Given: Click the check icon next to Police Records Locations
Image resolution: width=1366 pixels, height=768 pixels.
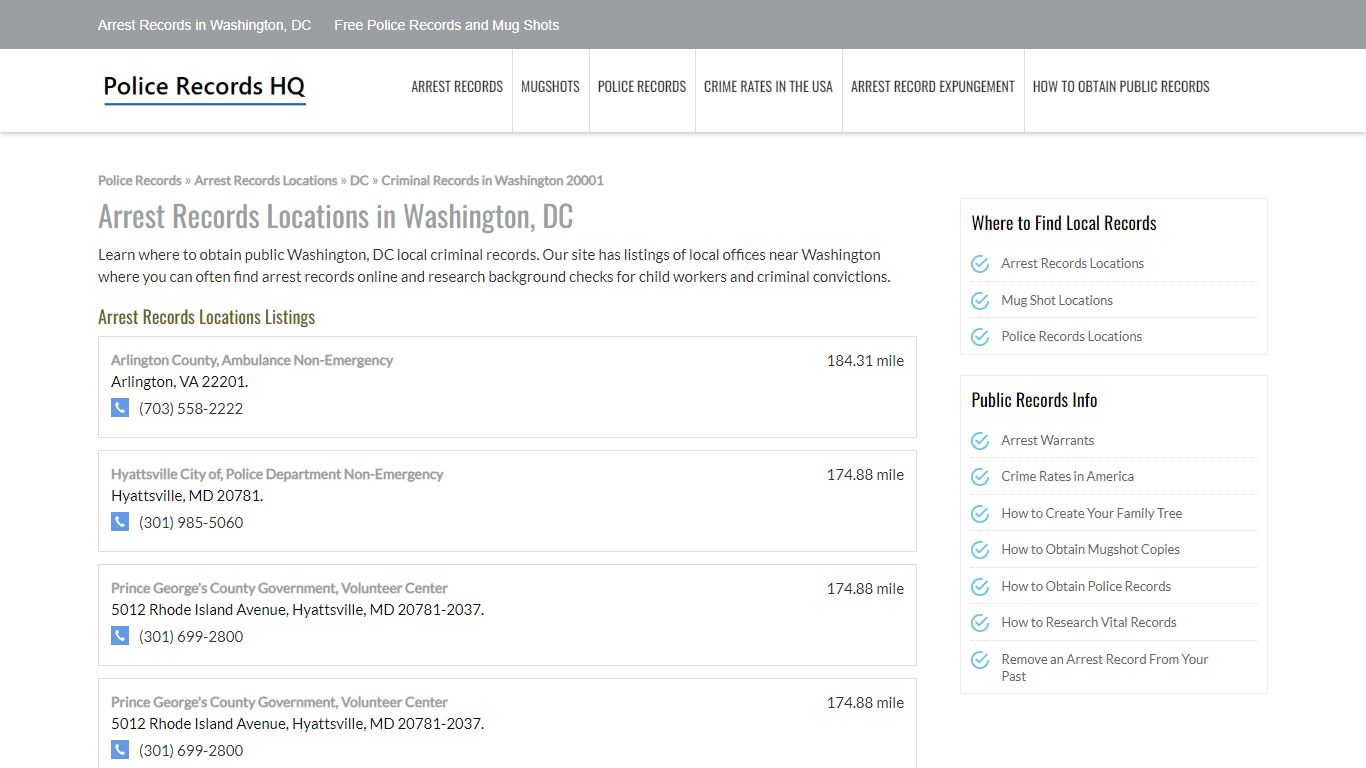Looking at the screenshot, I should 980,337.
